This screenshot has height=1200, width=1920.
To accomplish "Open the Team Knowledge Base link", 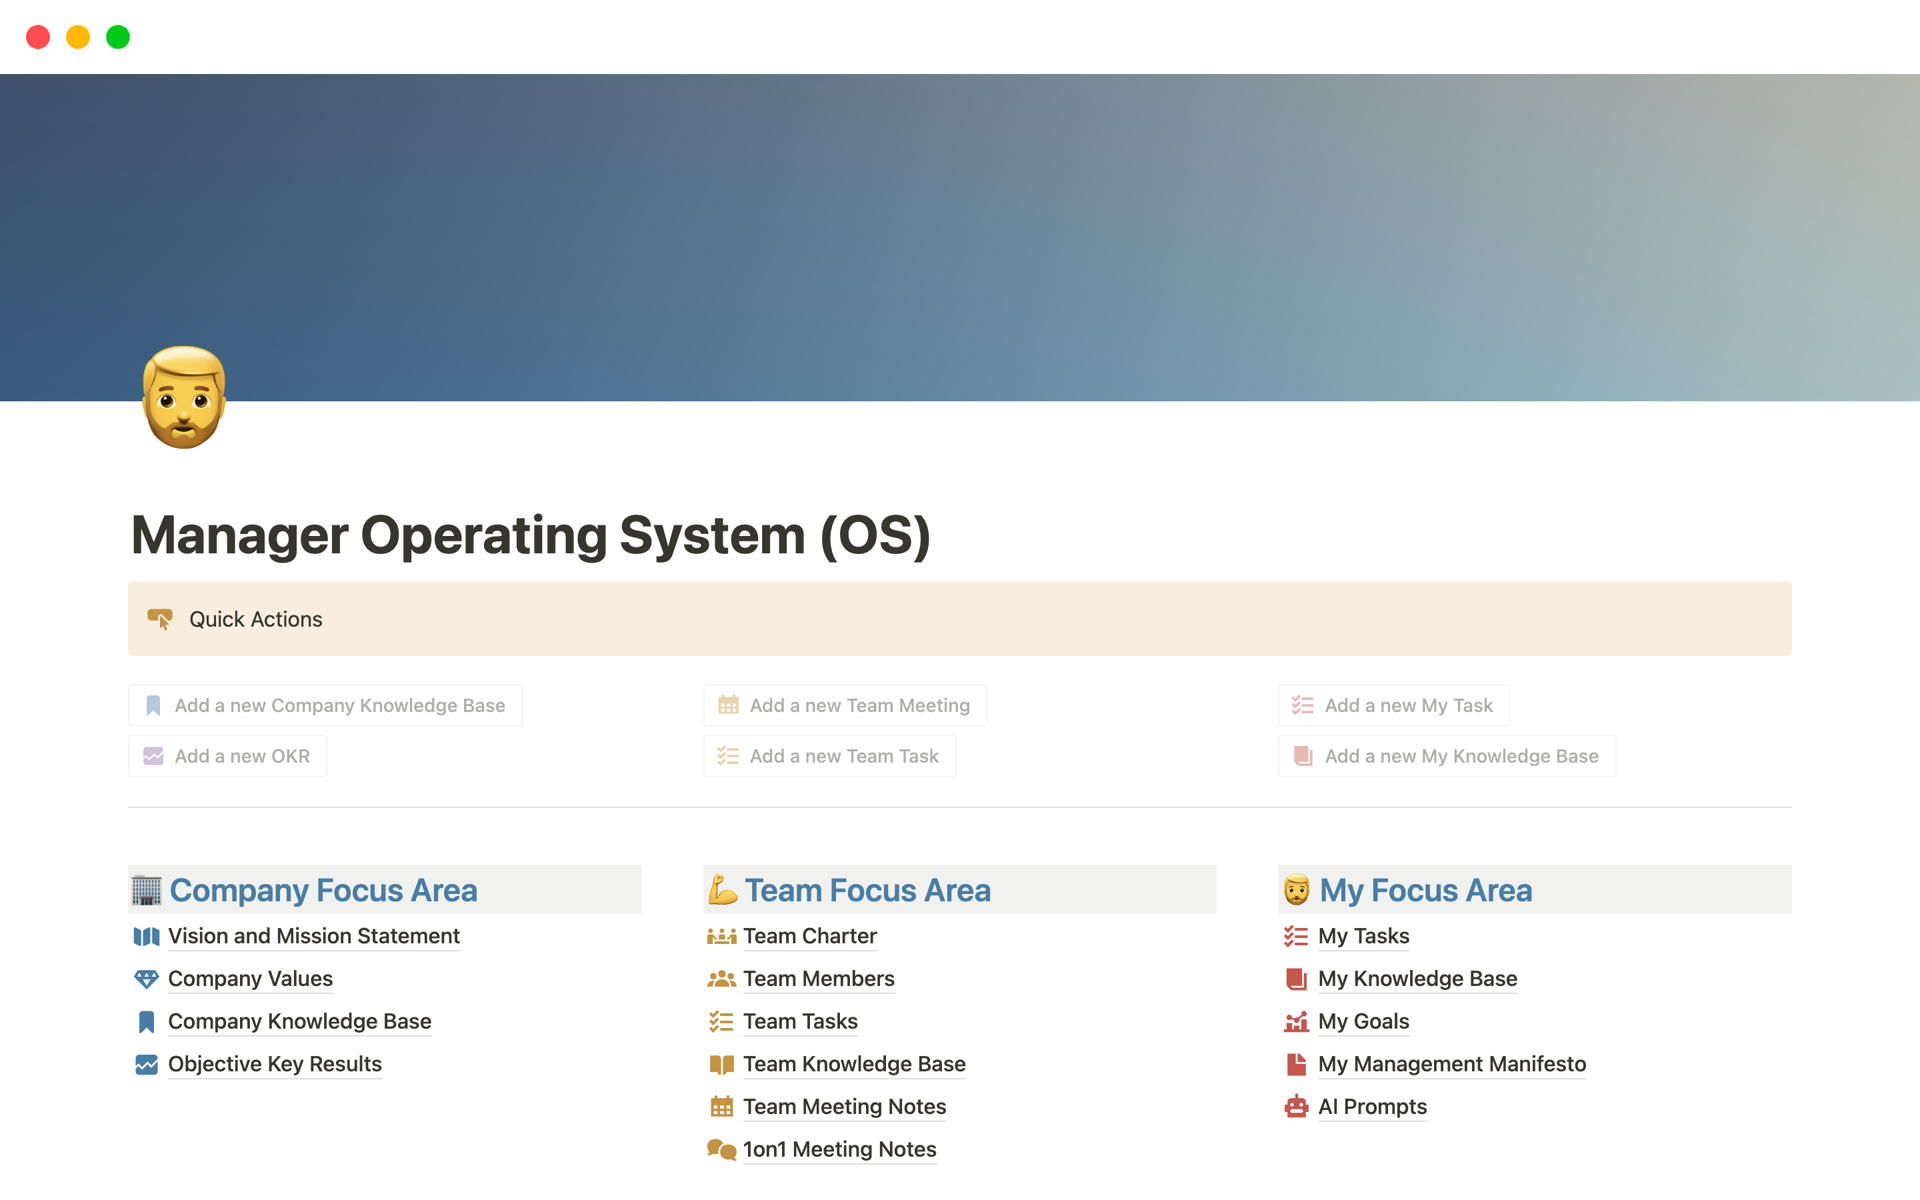I will click(853, 1064).
